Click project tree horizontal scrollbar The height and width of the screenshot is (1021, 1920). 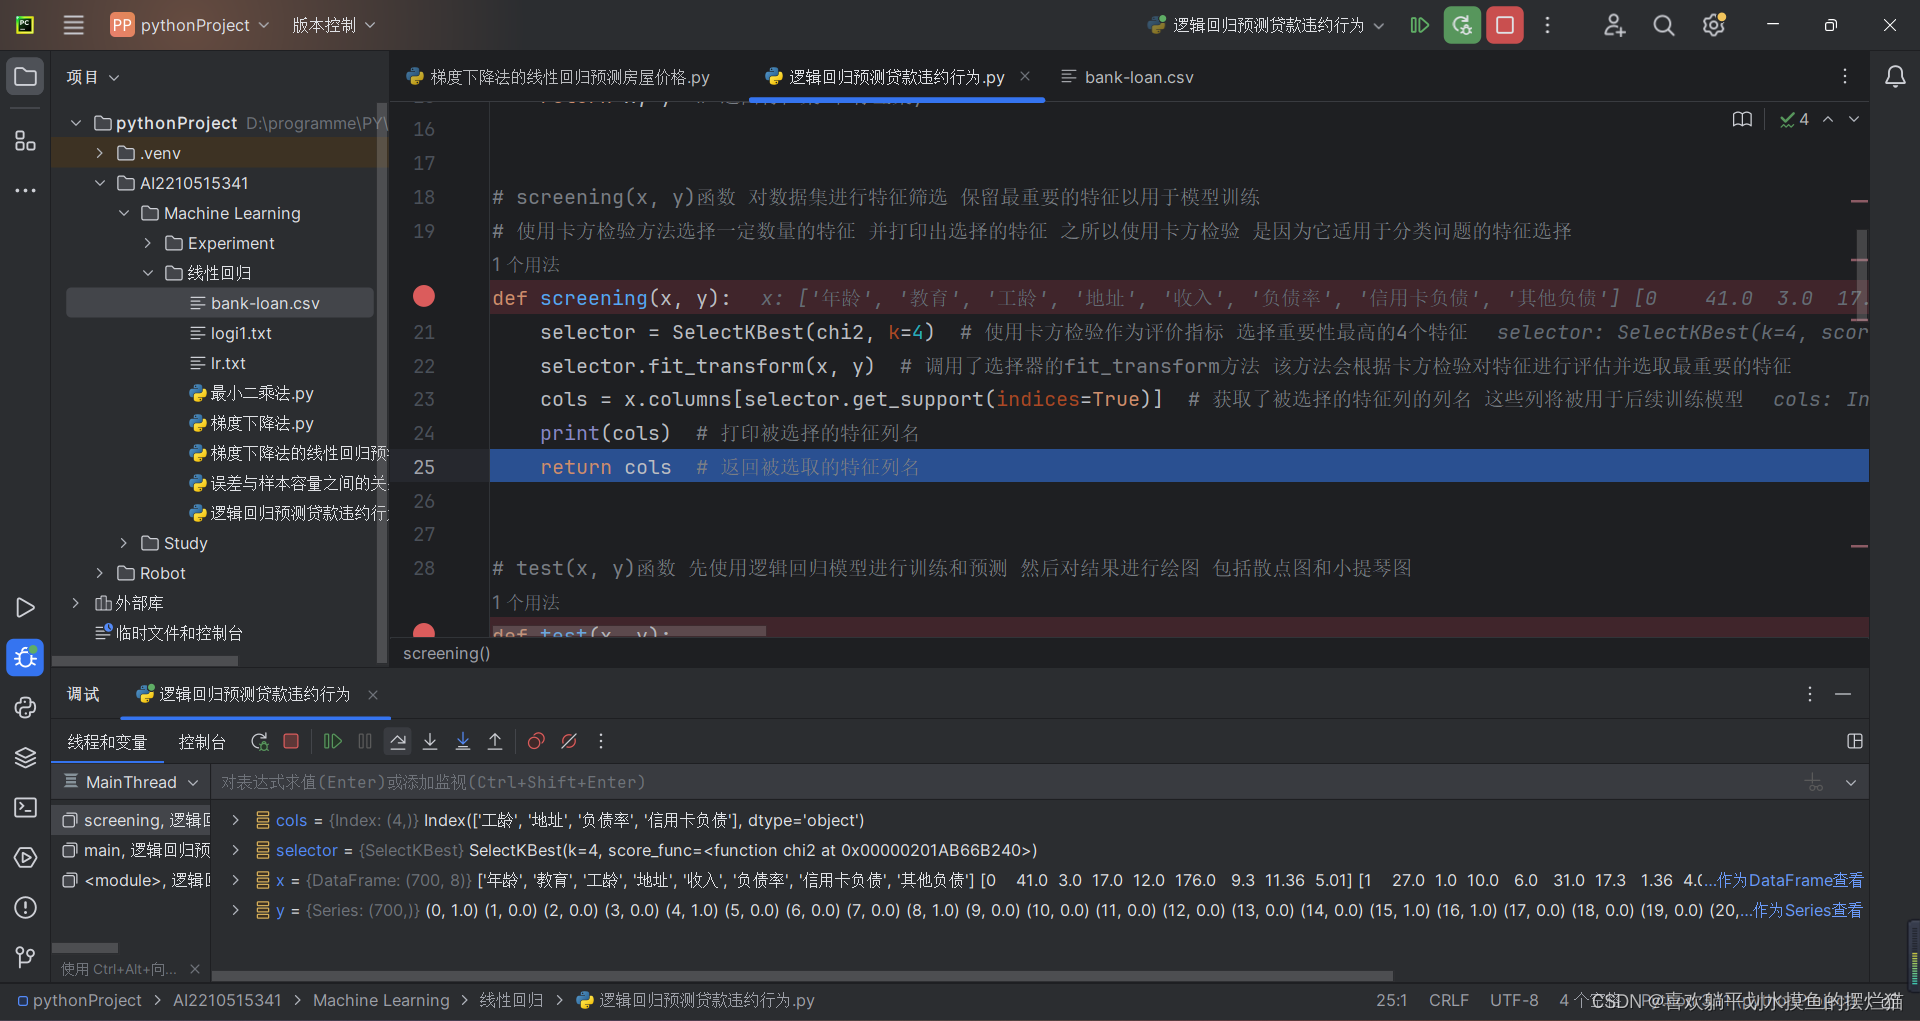pos(145,661)
